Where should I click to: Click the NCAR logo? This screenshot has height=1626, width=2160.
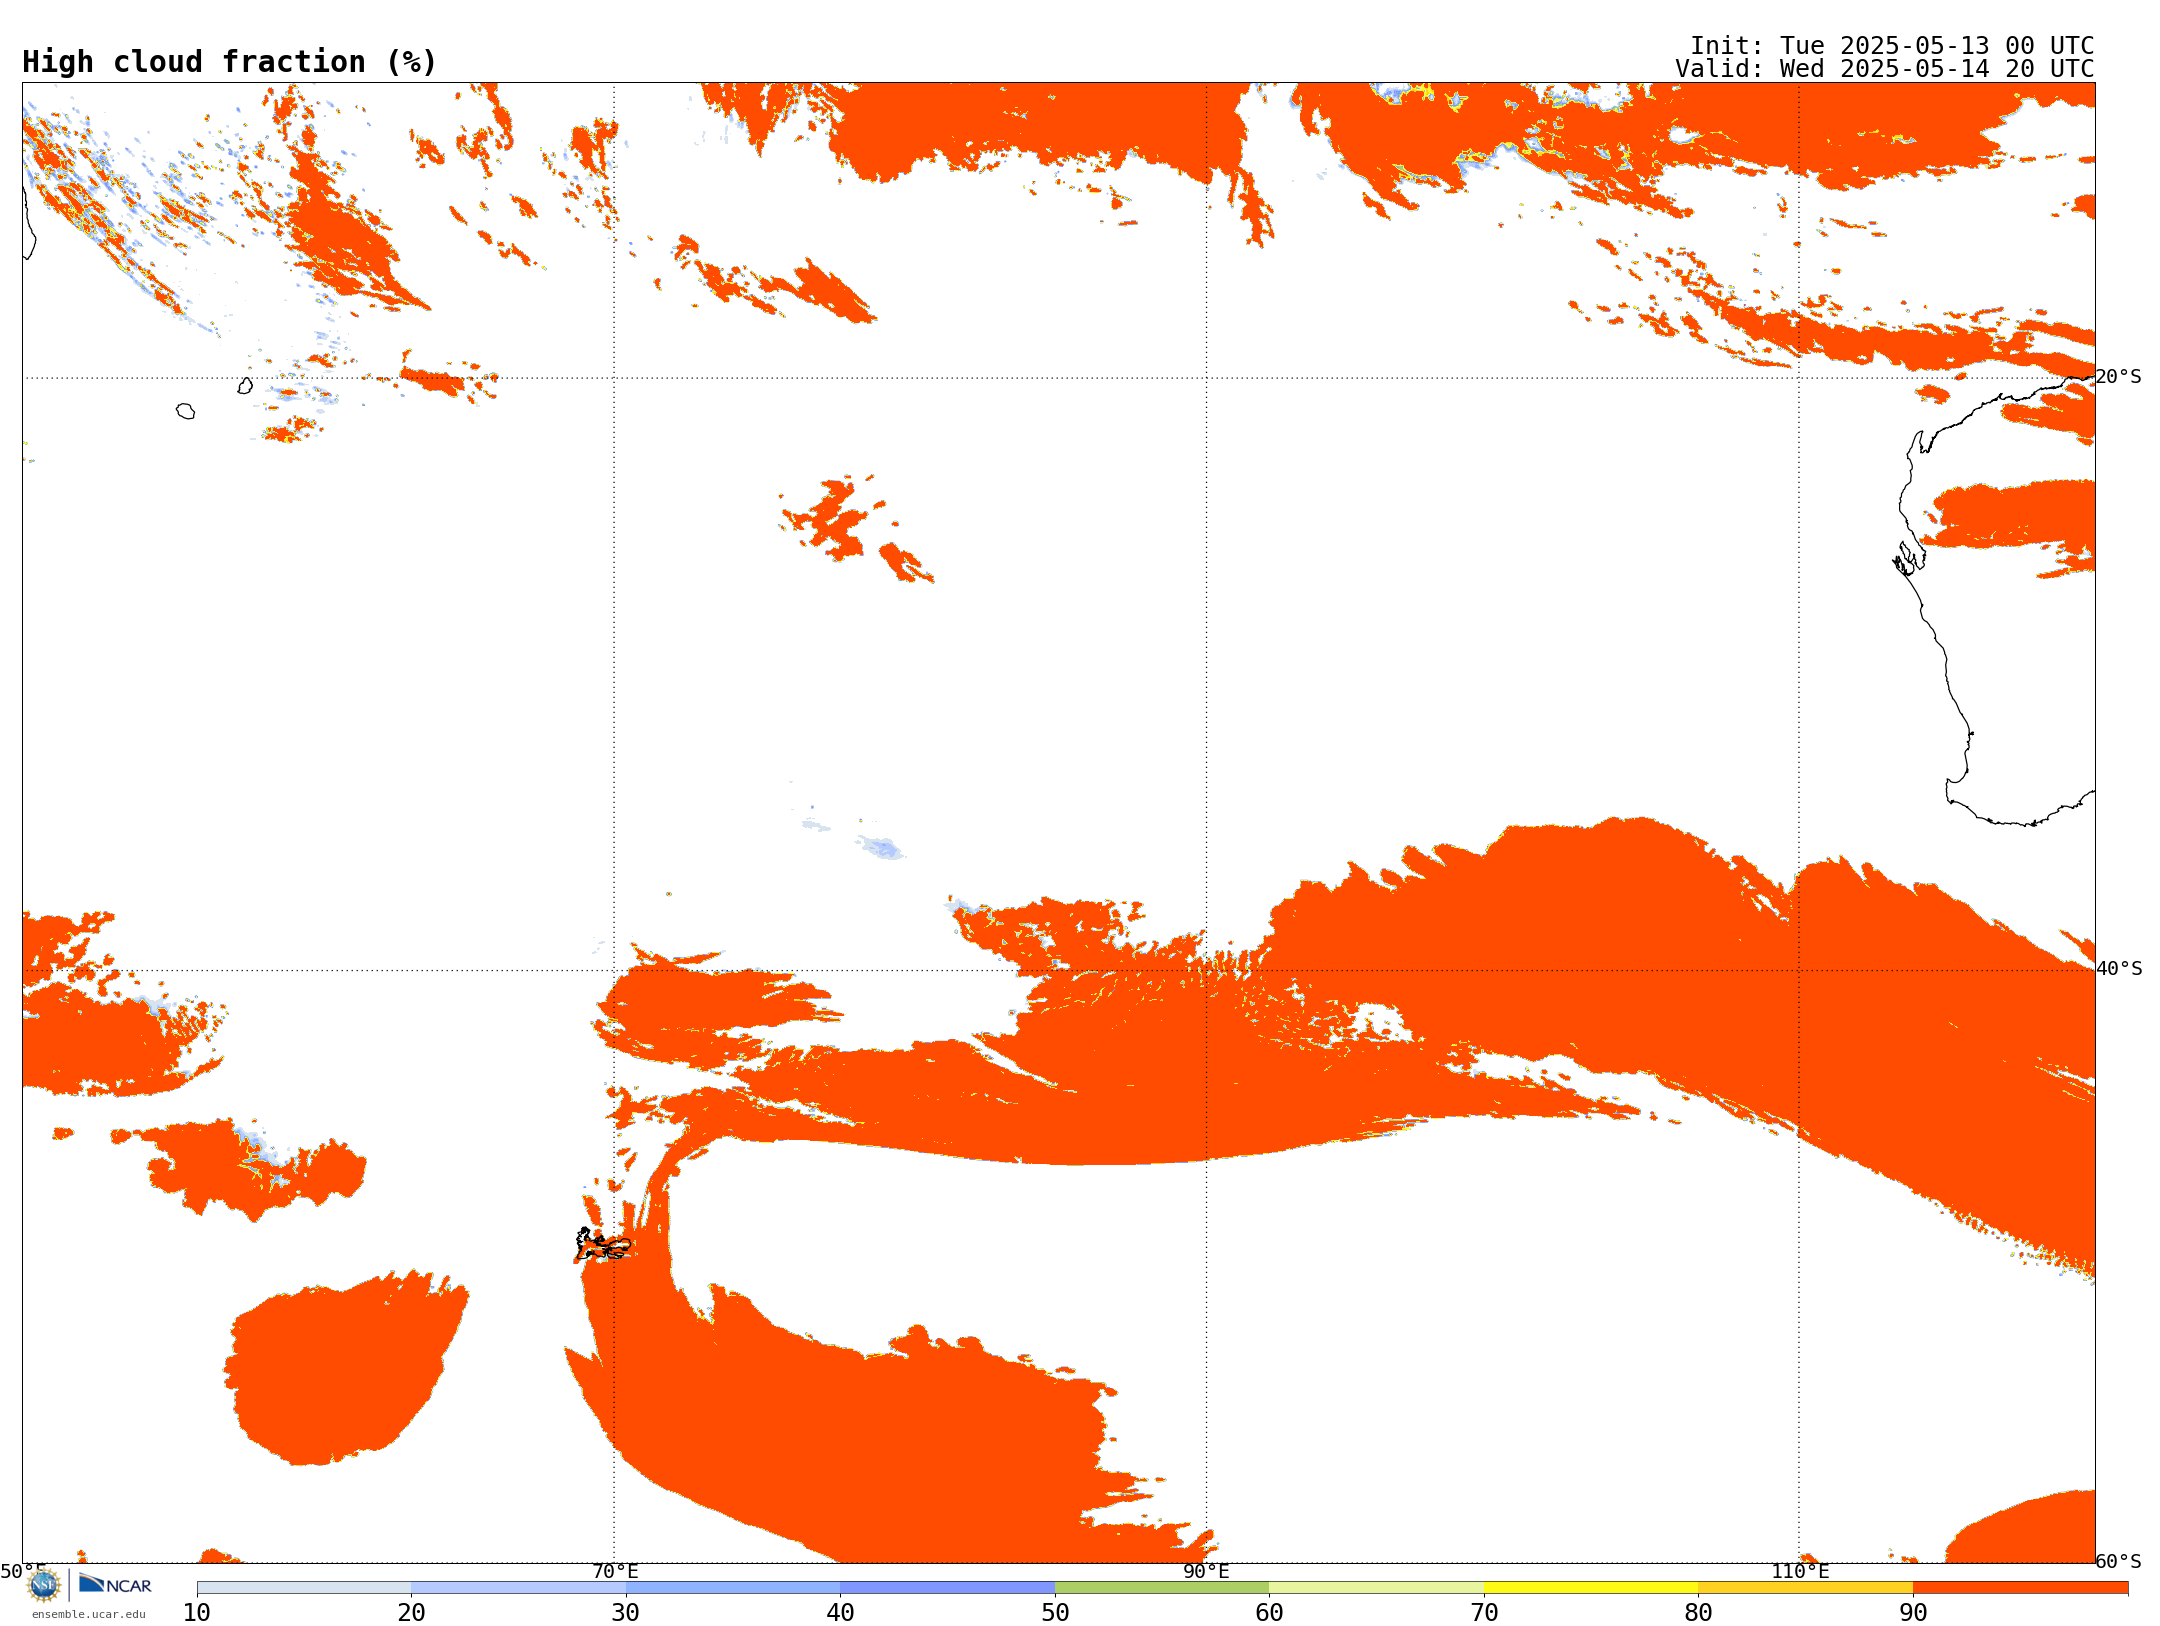[115, 1585]
